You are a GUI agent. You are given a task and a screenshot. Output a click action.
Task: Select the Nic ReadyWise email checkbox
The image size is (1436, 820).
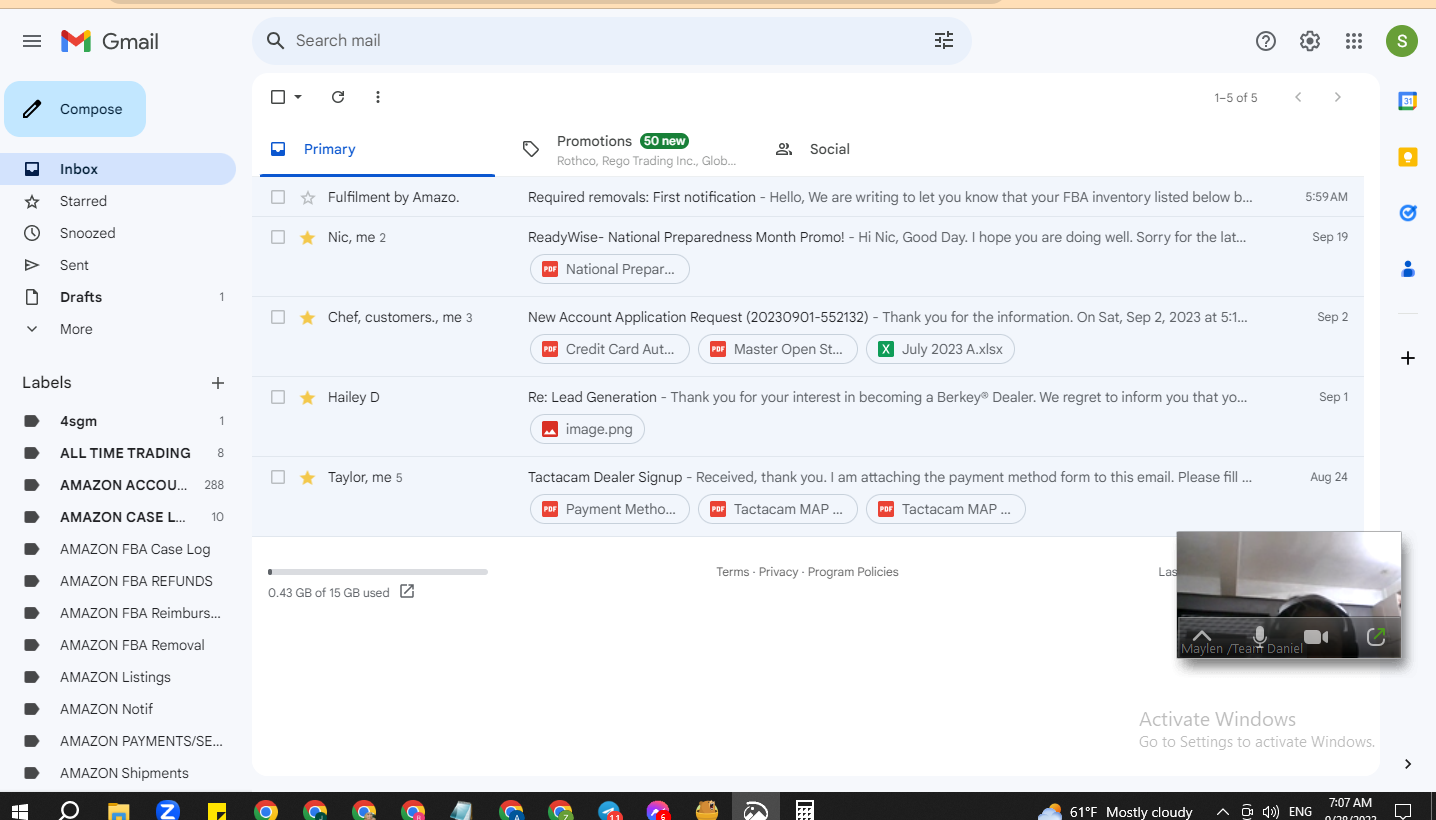pos(278,238)
